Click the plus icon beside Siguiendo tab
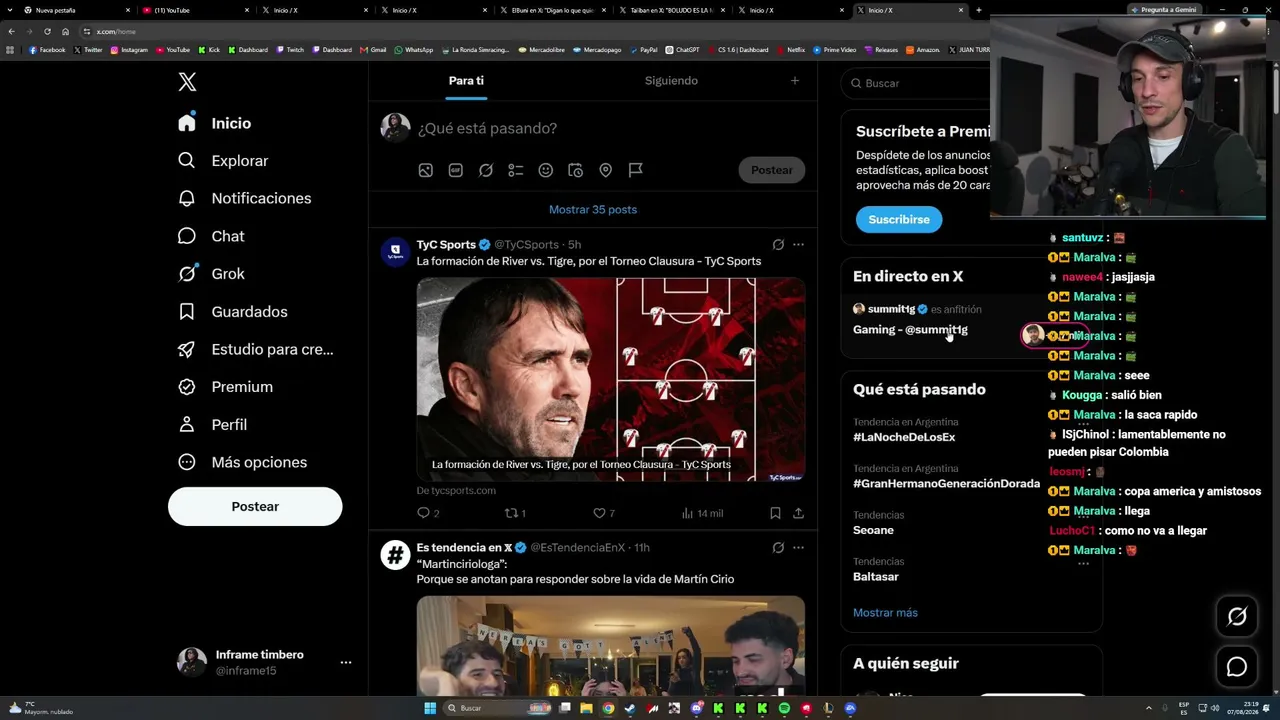This screenshot has width=1280, height=720. [795, 81]
